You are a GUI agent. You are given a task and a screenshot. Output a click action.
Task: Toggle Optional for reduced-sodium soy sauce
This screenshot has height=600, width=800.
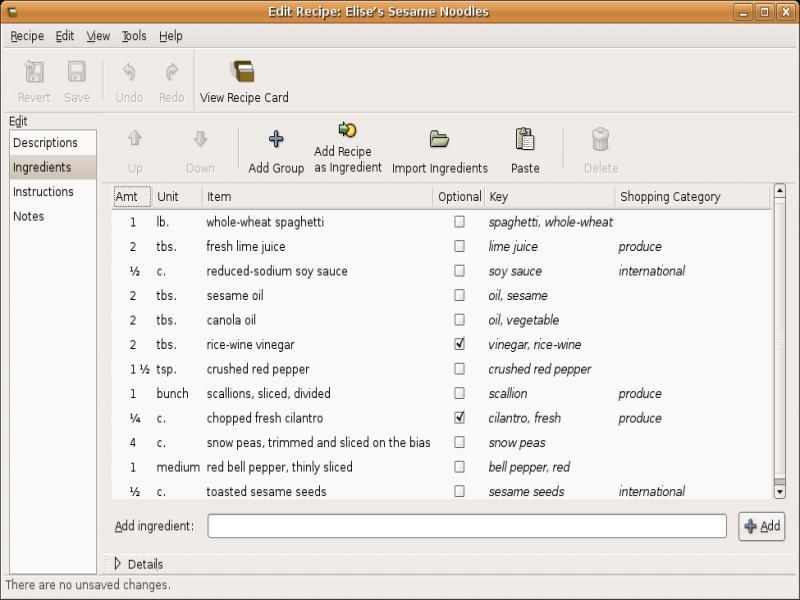[459, 270]
